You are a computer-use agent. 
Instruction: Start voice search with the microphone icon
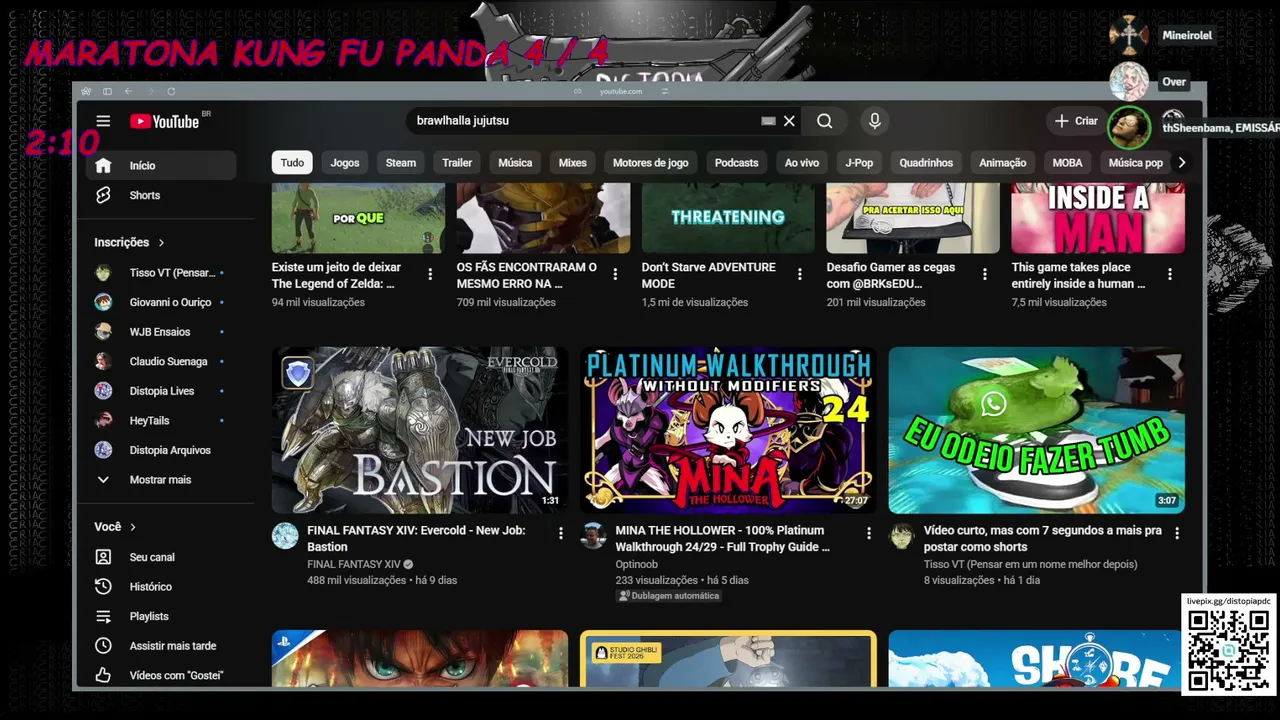[875, 121]
